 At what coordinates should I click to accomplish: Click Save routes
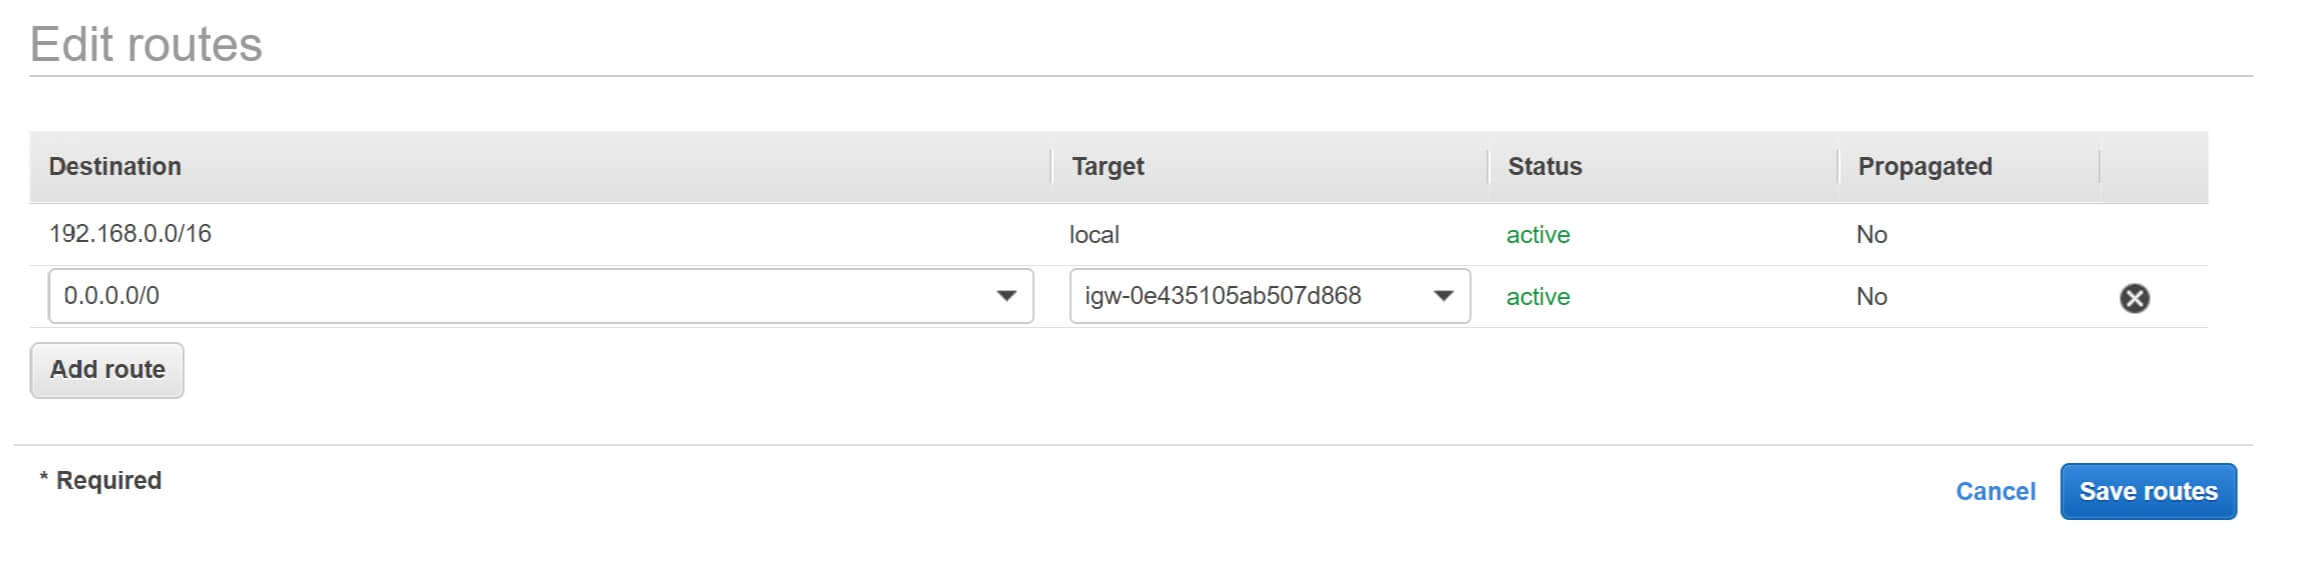(2148, 491)
